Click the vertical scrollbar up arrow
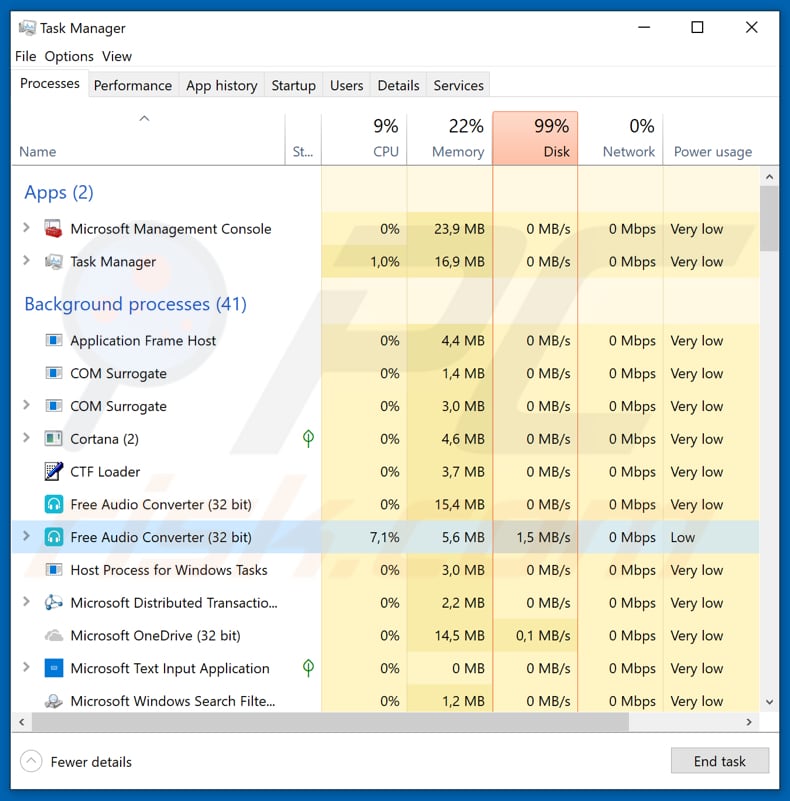Viewport: 790px width, 801px height. coord(769,177)
